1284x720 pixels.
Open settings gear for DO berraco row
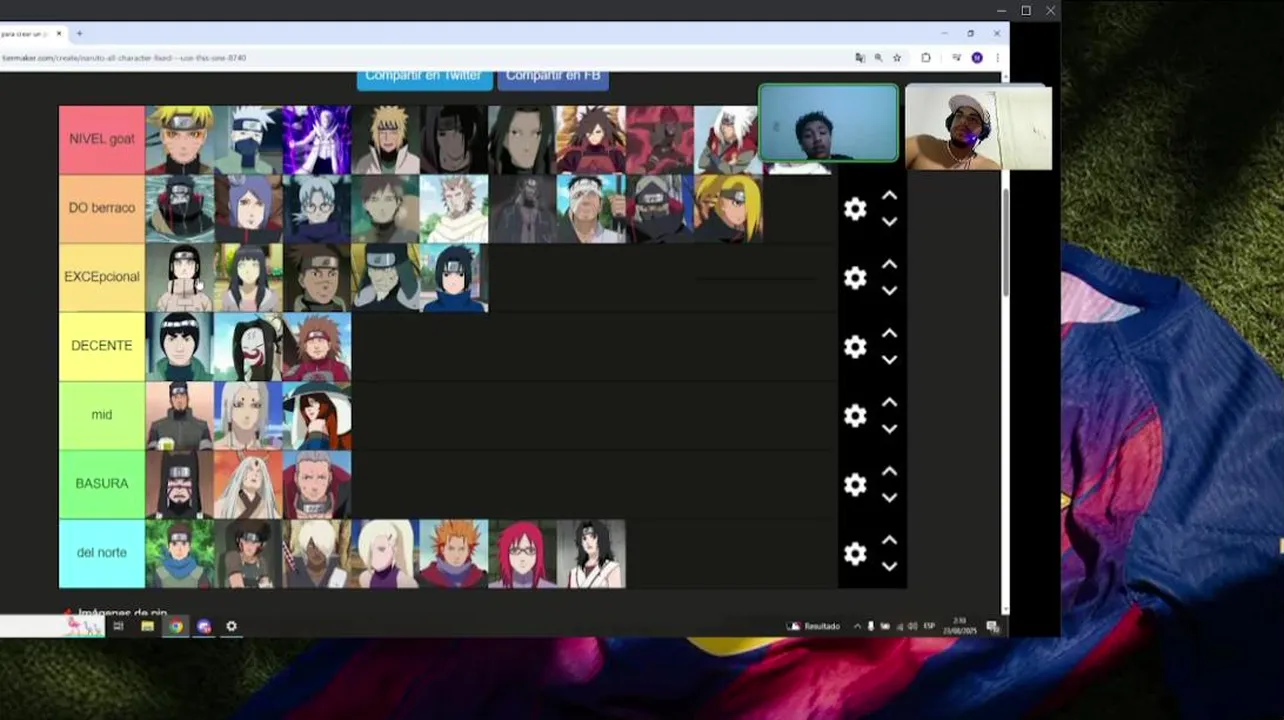tap(855, 209)
